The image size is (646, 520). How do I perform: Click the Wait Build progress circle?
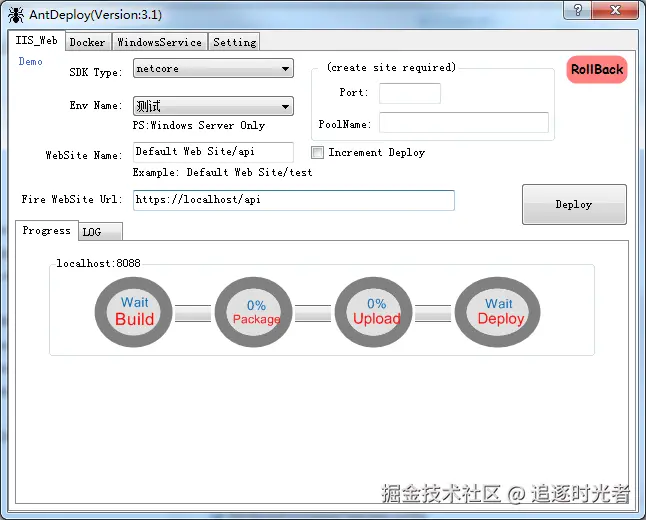pos(133,312)
